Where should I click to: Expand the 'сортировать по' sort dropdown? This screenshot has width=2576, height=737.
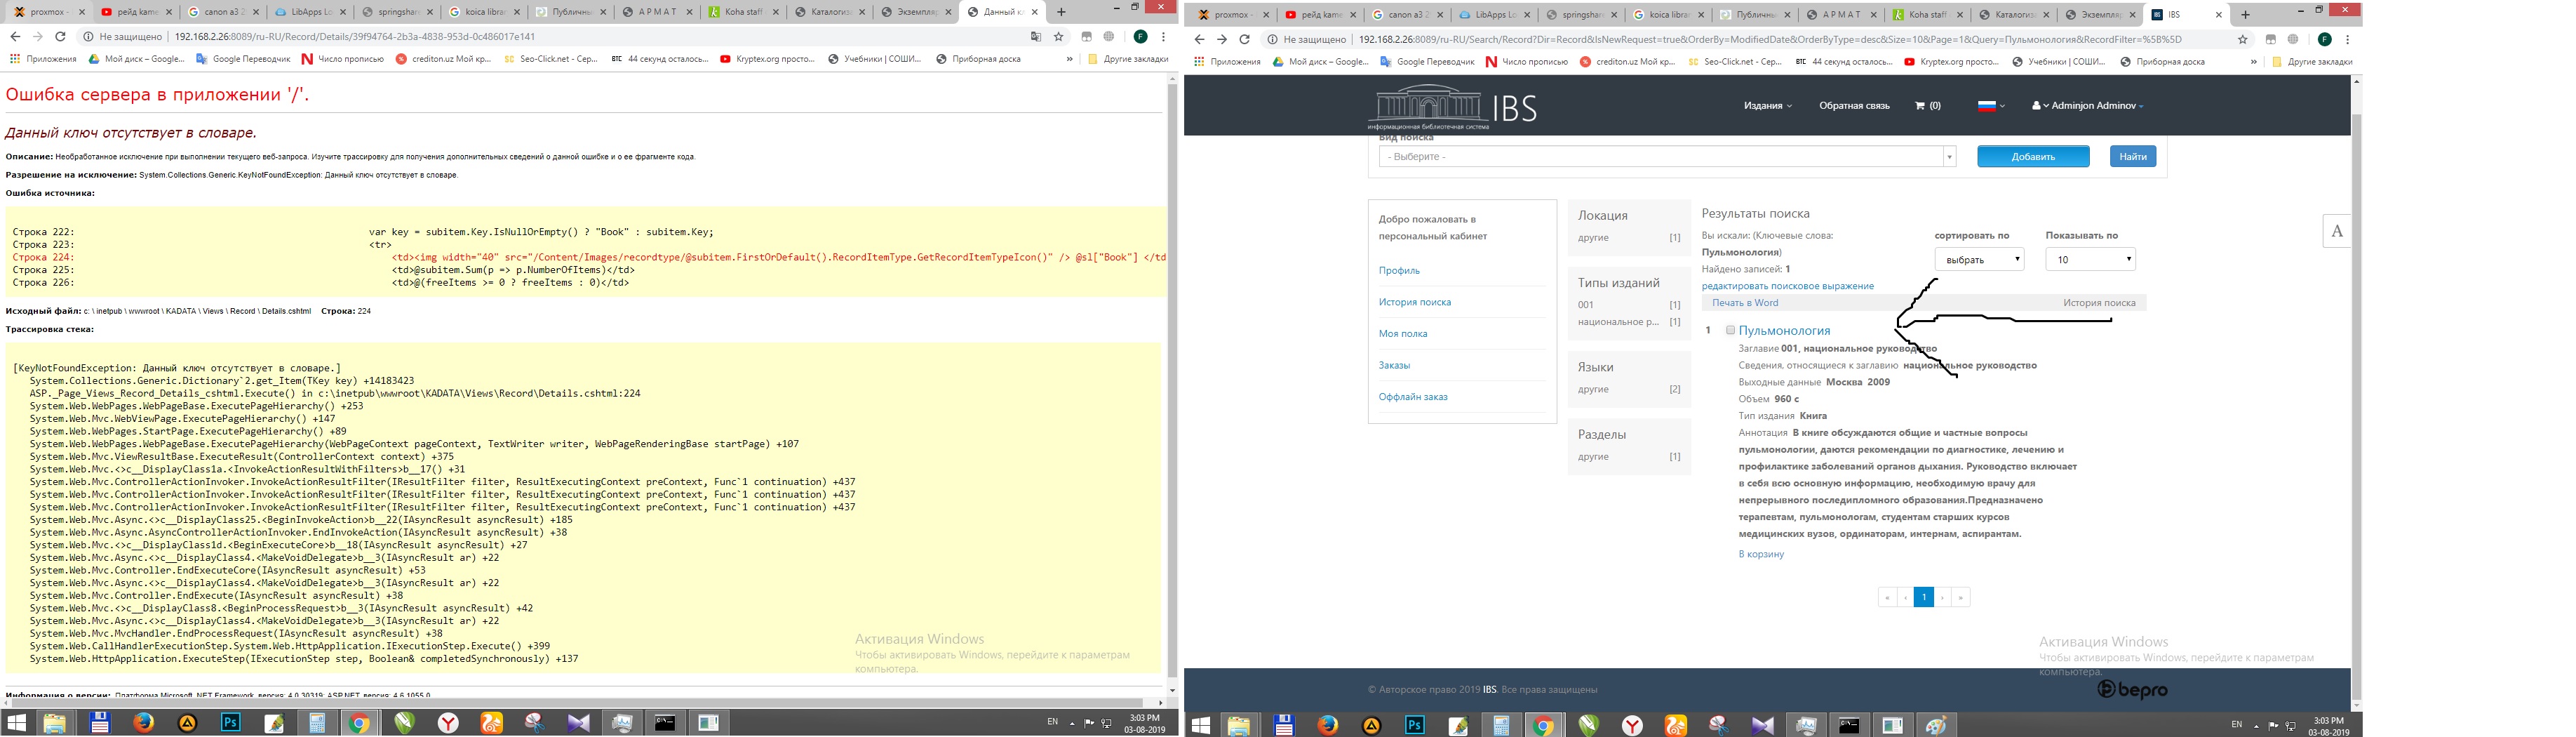pyautogui.click(x=1979, y=260)
